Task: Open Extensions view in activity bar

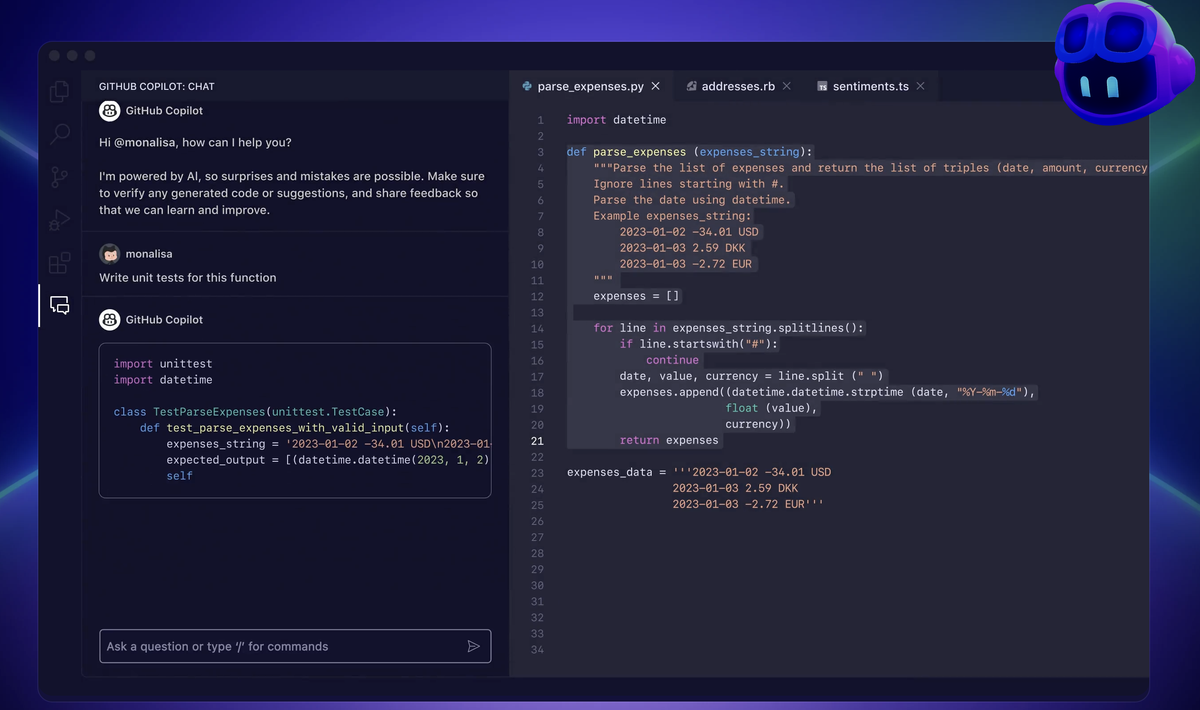Action: click(60, 263)
